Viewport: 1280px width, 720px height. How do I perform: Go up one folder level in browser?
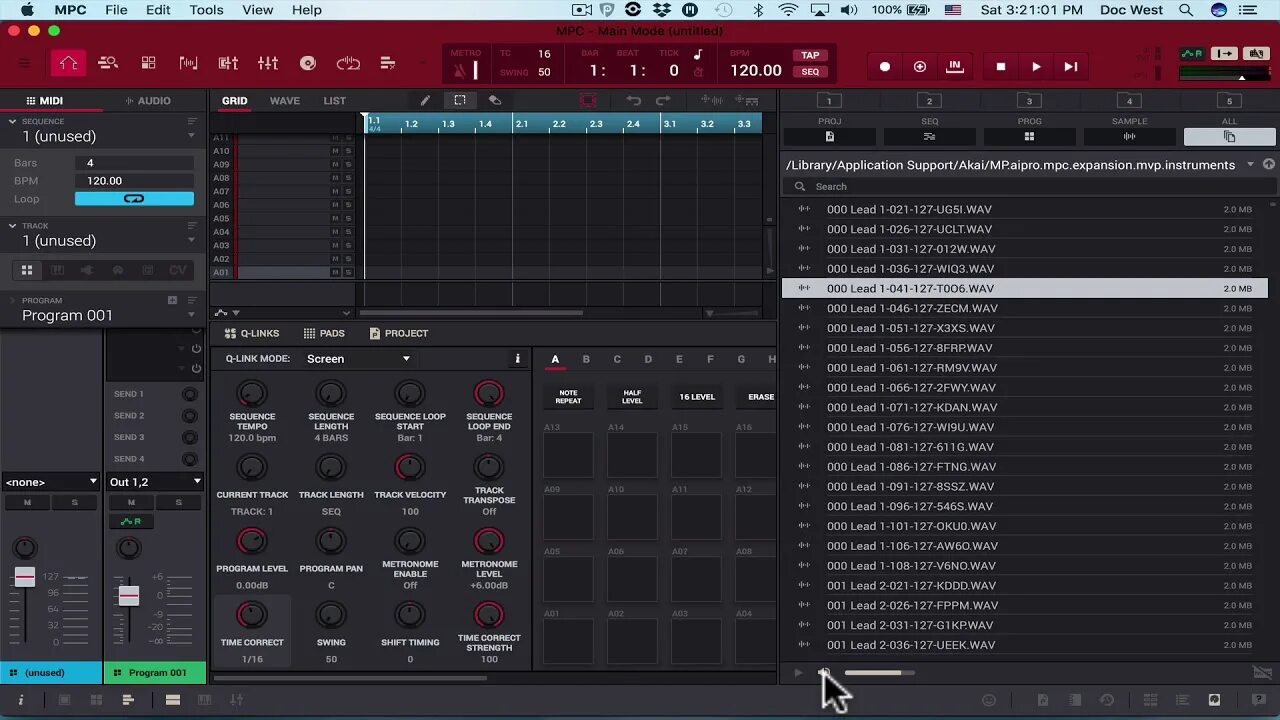[1268, 164]
